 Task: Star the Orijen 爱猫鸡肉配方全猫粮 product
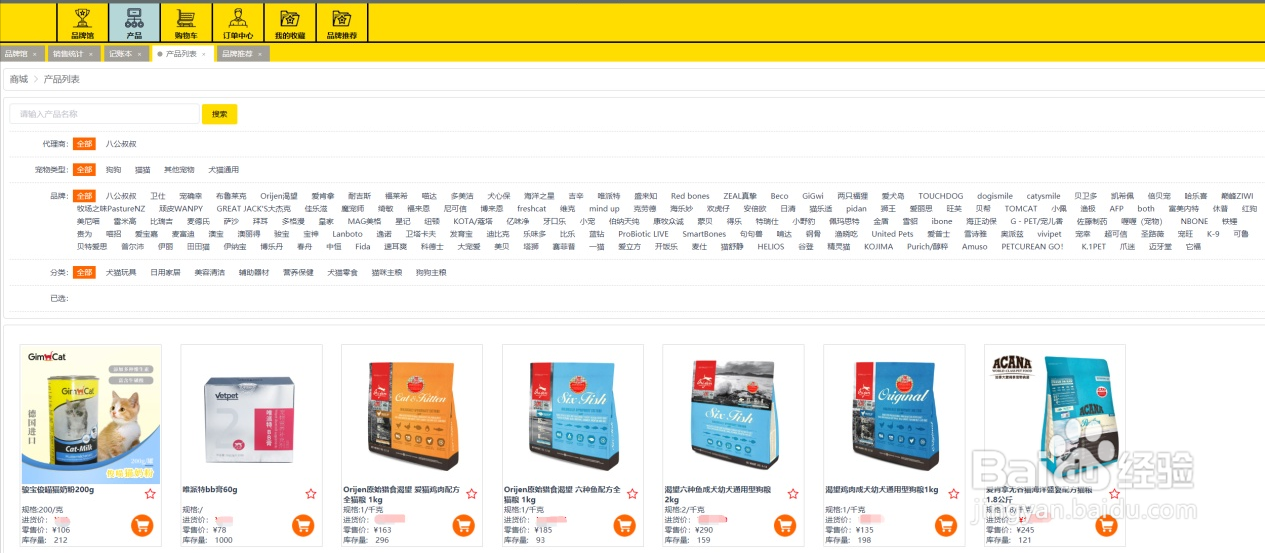(x=472, y=494)
